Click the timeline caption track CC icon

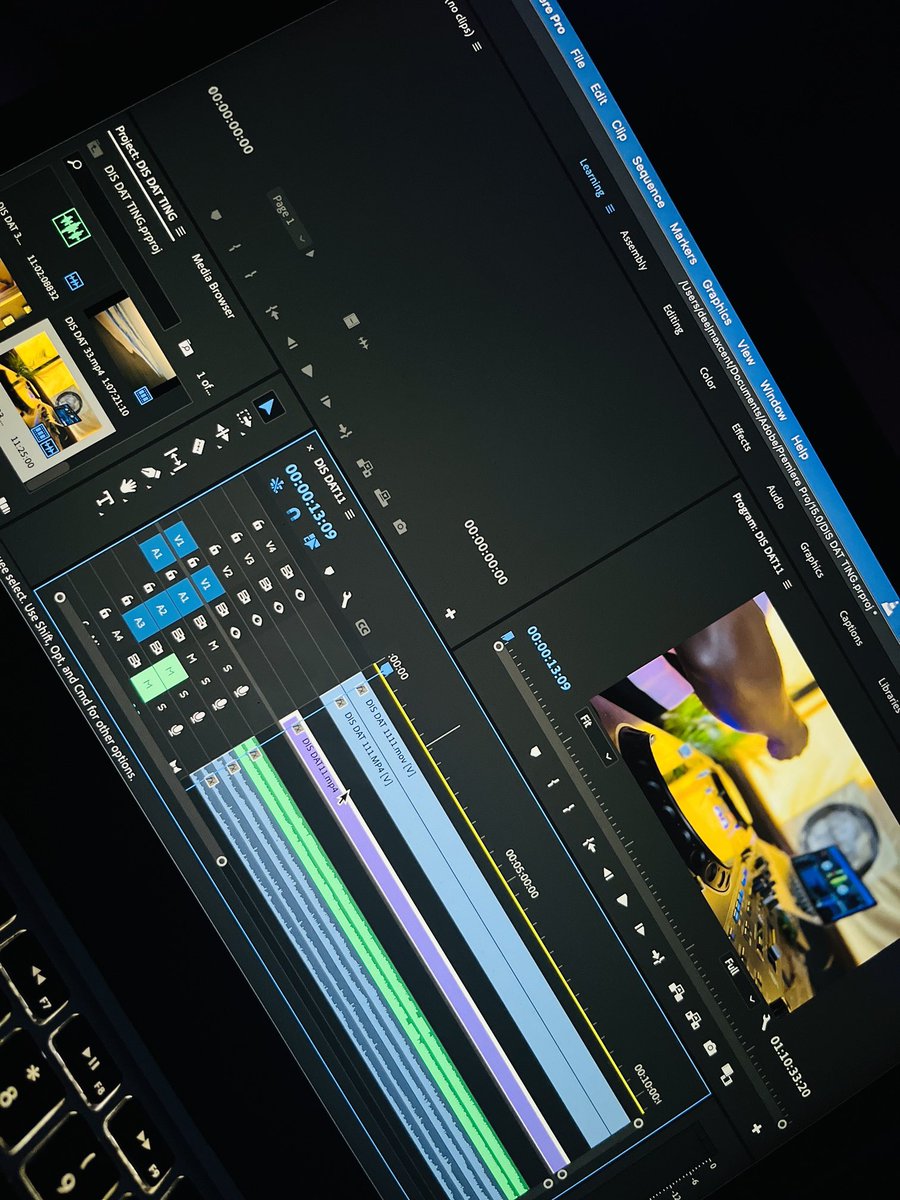(362, 629)
